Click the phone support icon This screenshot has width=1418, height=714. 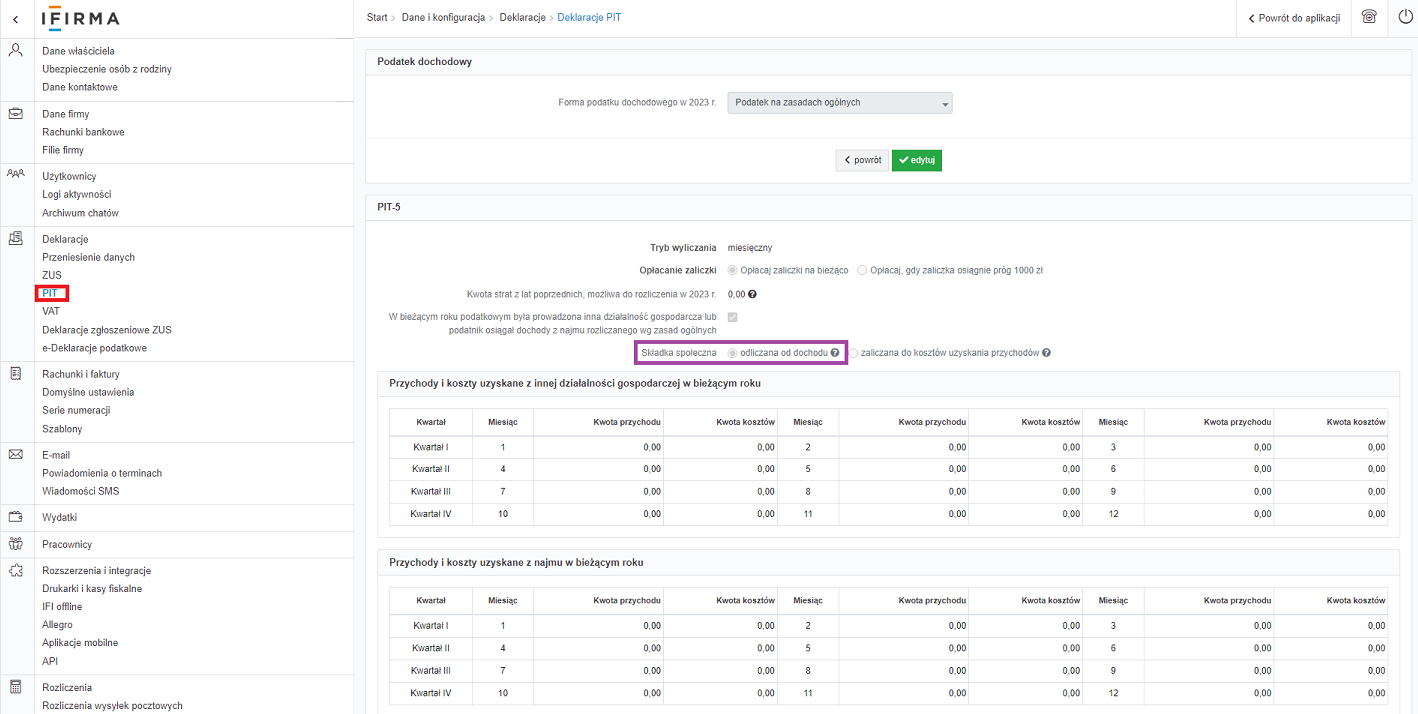coord(1369,17)
